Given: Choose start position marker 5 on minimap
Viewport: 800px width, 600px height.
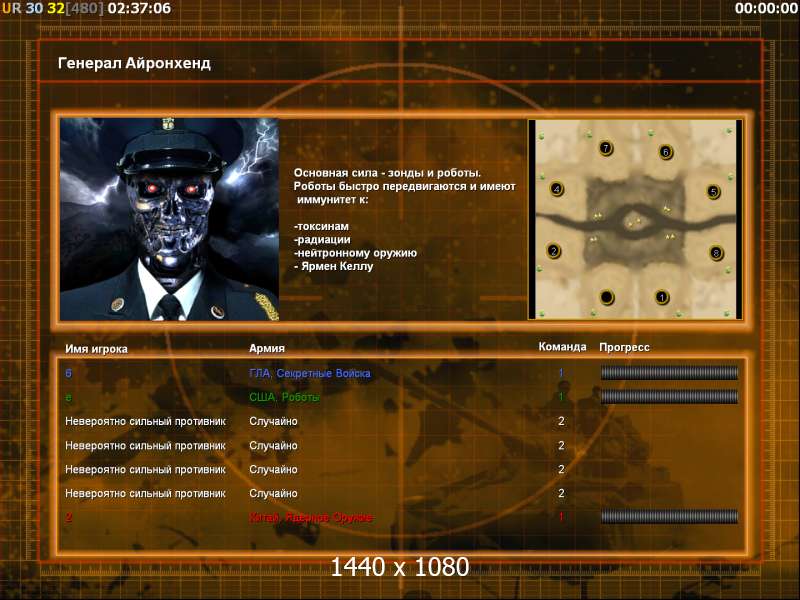Looking at the screenshot, I should point(713,192).
